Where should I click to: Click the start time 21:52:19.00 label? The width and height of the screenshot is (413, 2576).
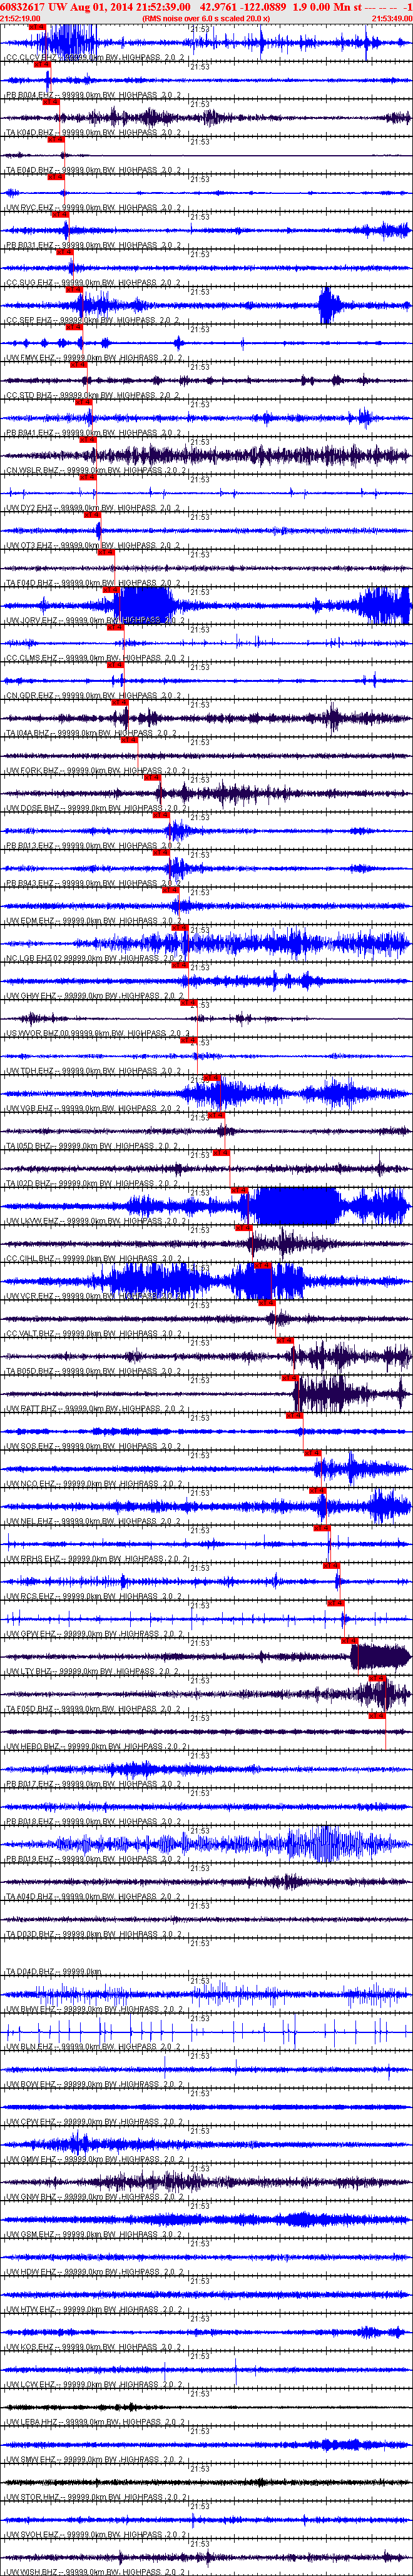(x=20, y=18)
